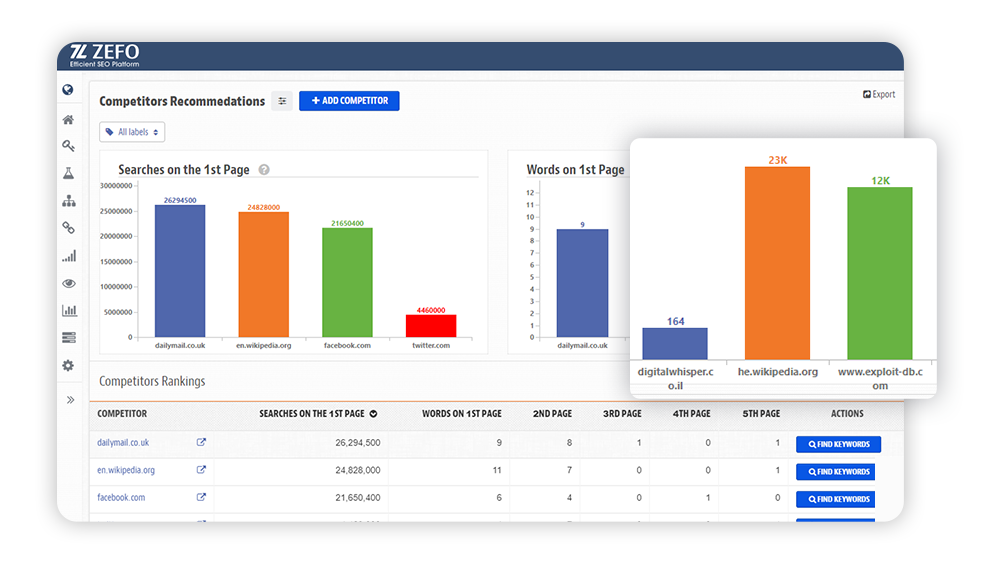Click the exploit-db.com bar labeled 12K
The width and height of the screenshot is (1000, 565).
879,274
